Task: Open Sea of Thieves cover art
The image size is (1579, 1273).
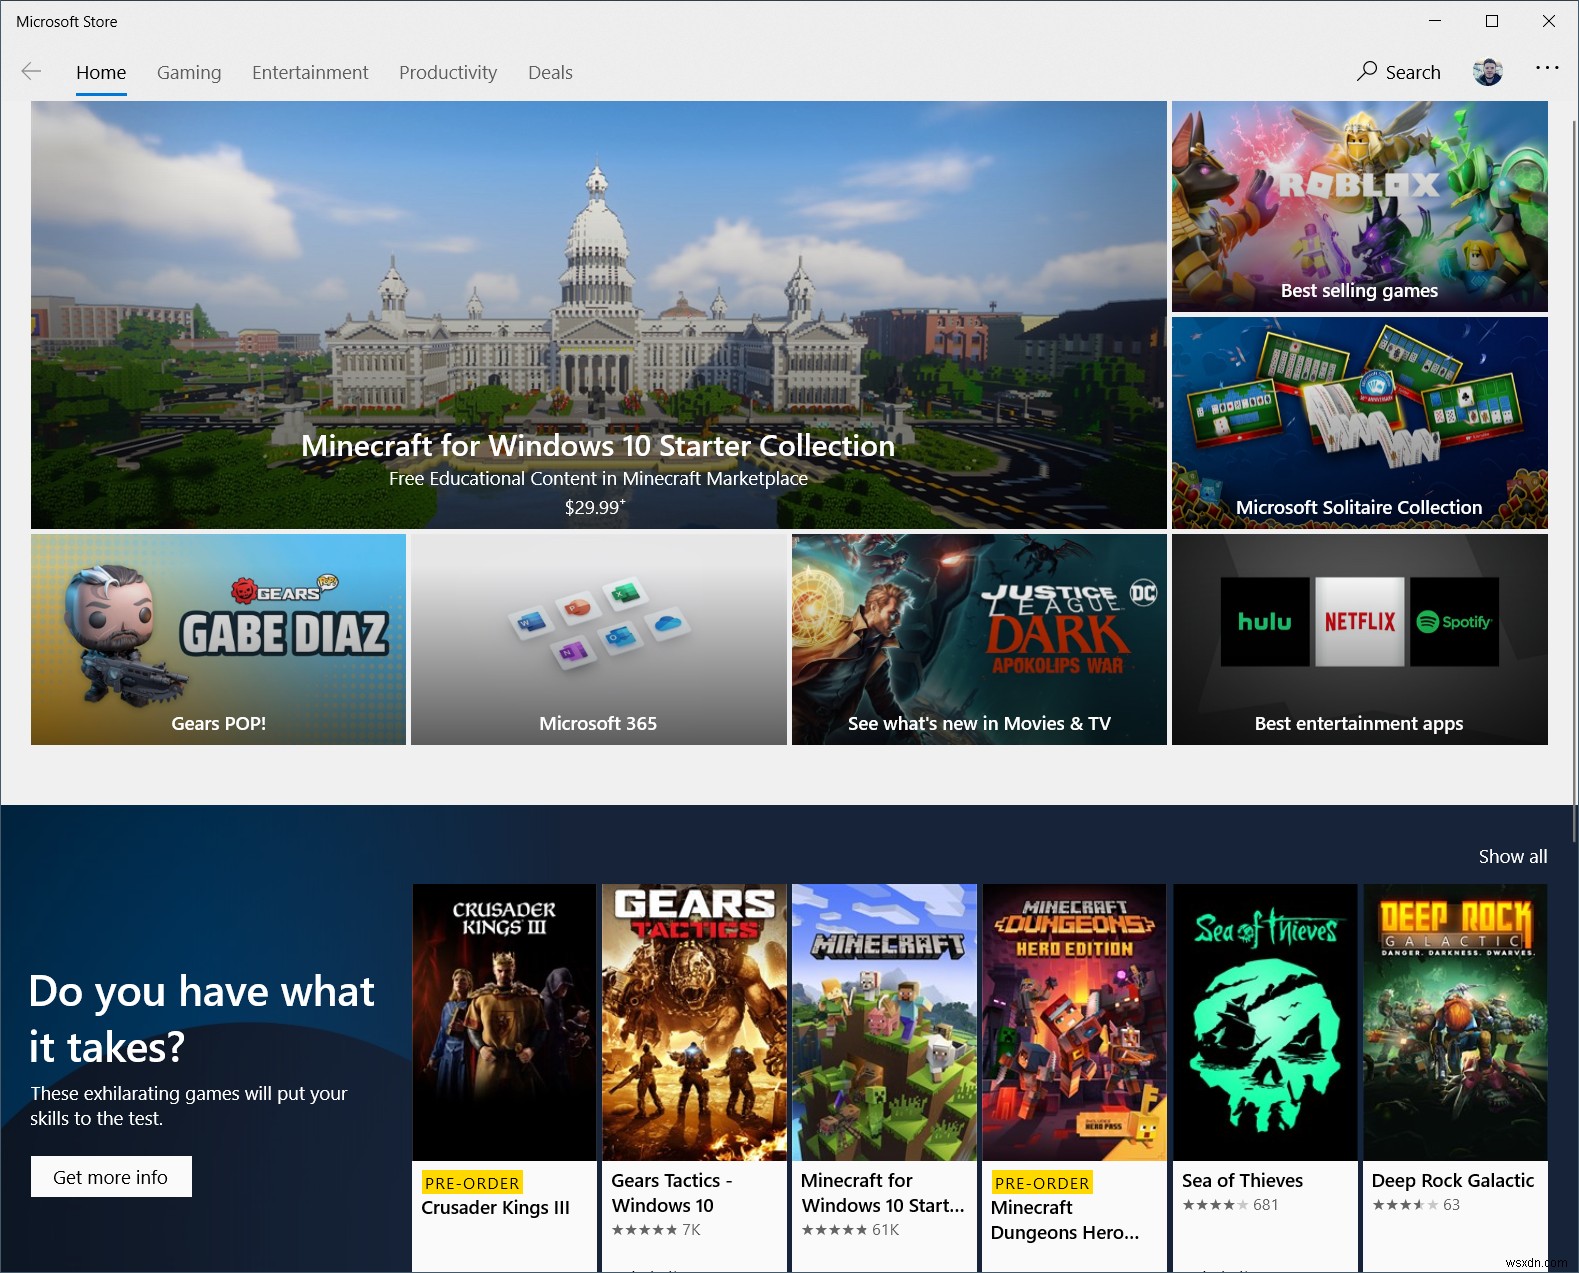Action: pyautogui.click(x=1264, y=1022)
